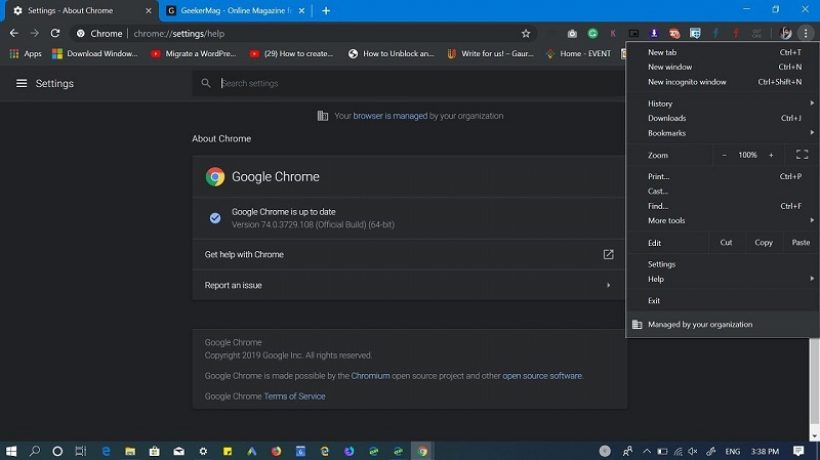Click Get help with Chrome row

click(x=409, y=255)
